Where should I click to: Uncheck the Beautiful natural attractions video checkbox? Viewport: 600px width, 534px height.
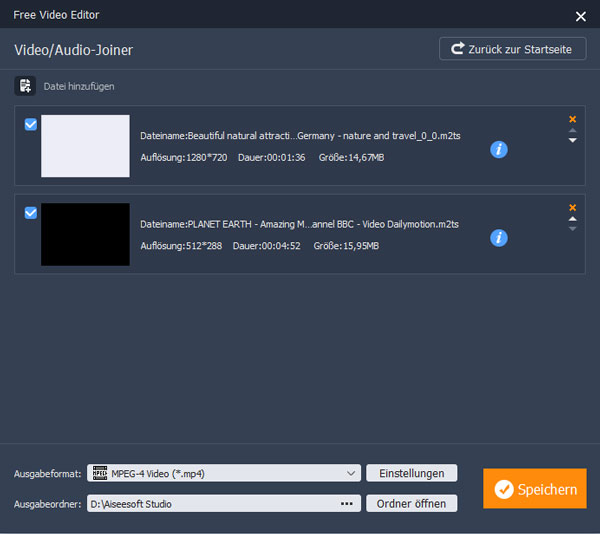coord(31,125)
